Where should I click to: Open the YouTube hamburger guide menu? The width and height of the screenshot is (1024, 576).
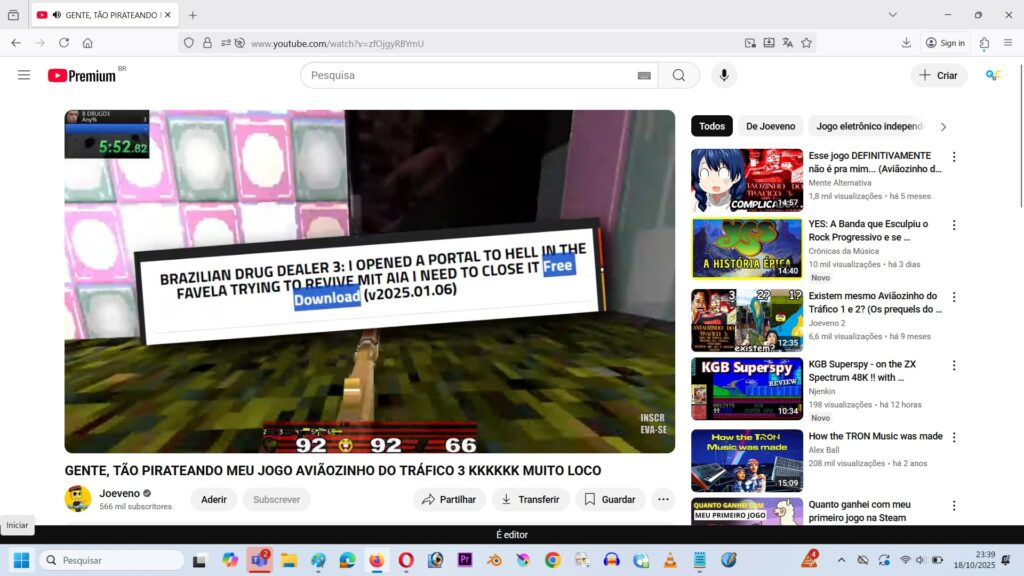click(24, 75)
